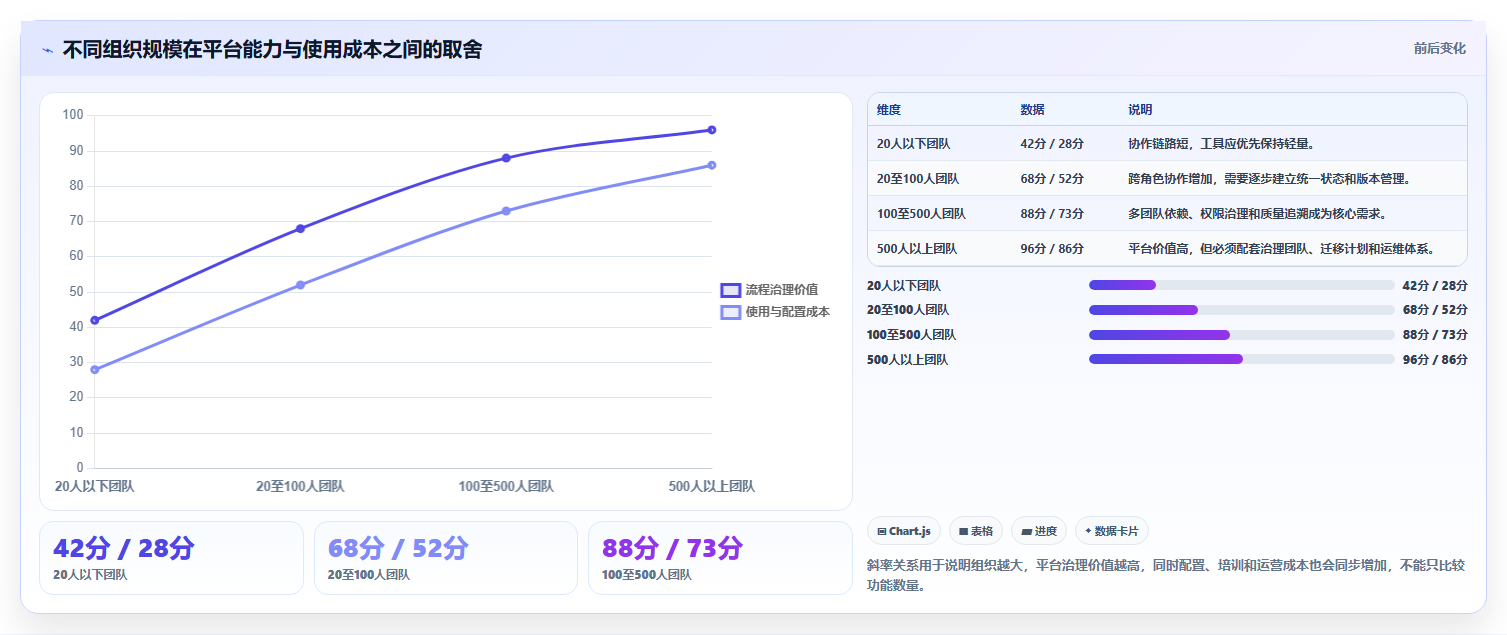Click the lightning icon beside the title
The width and height of the screenshot is (1507, 635).
[x=47, y=49]
